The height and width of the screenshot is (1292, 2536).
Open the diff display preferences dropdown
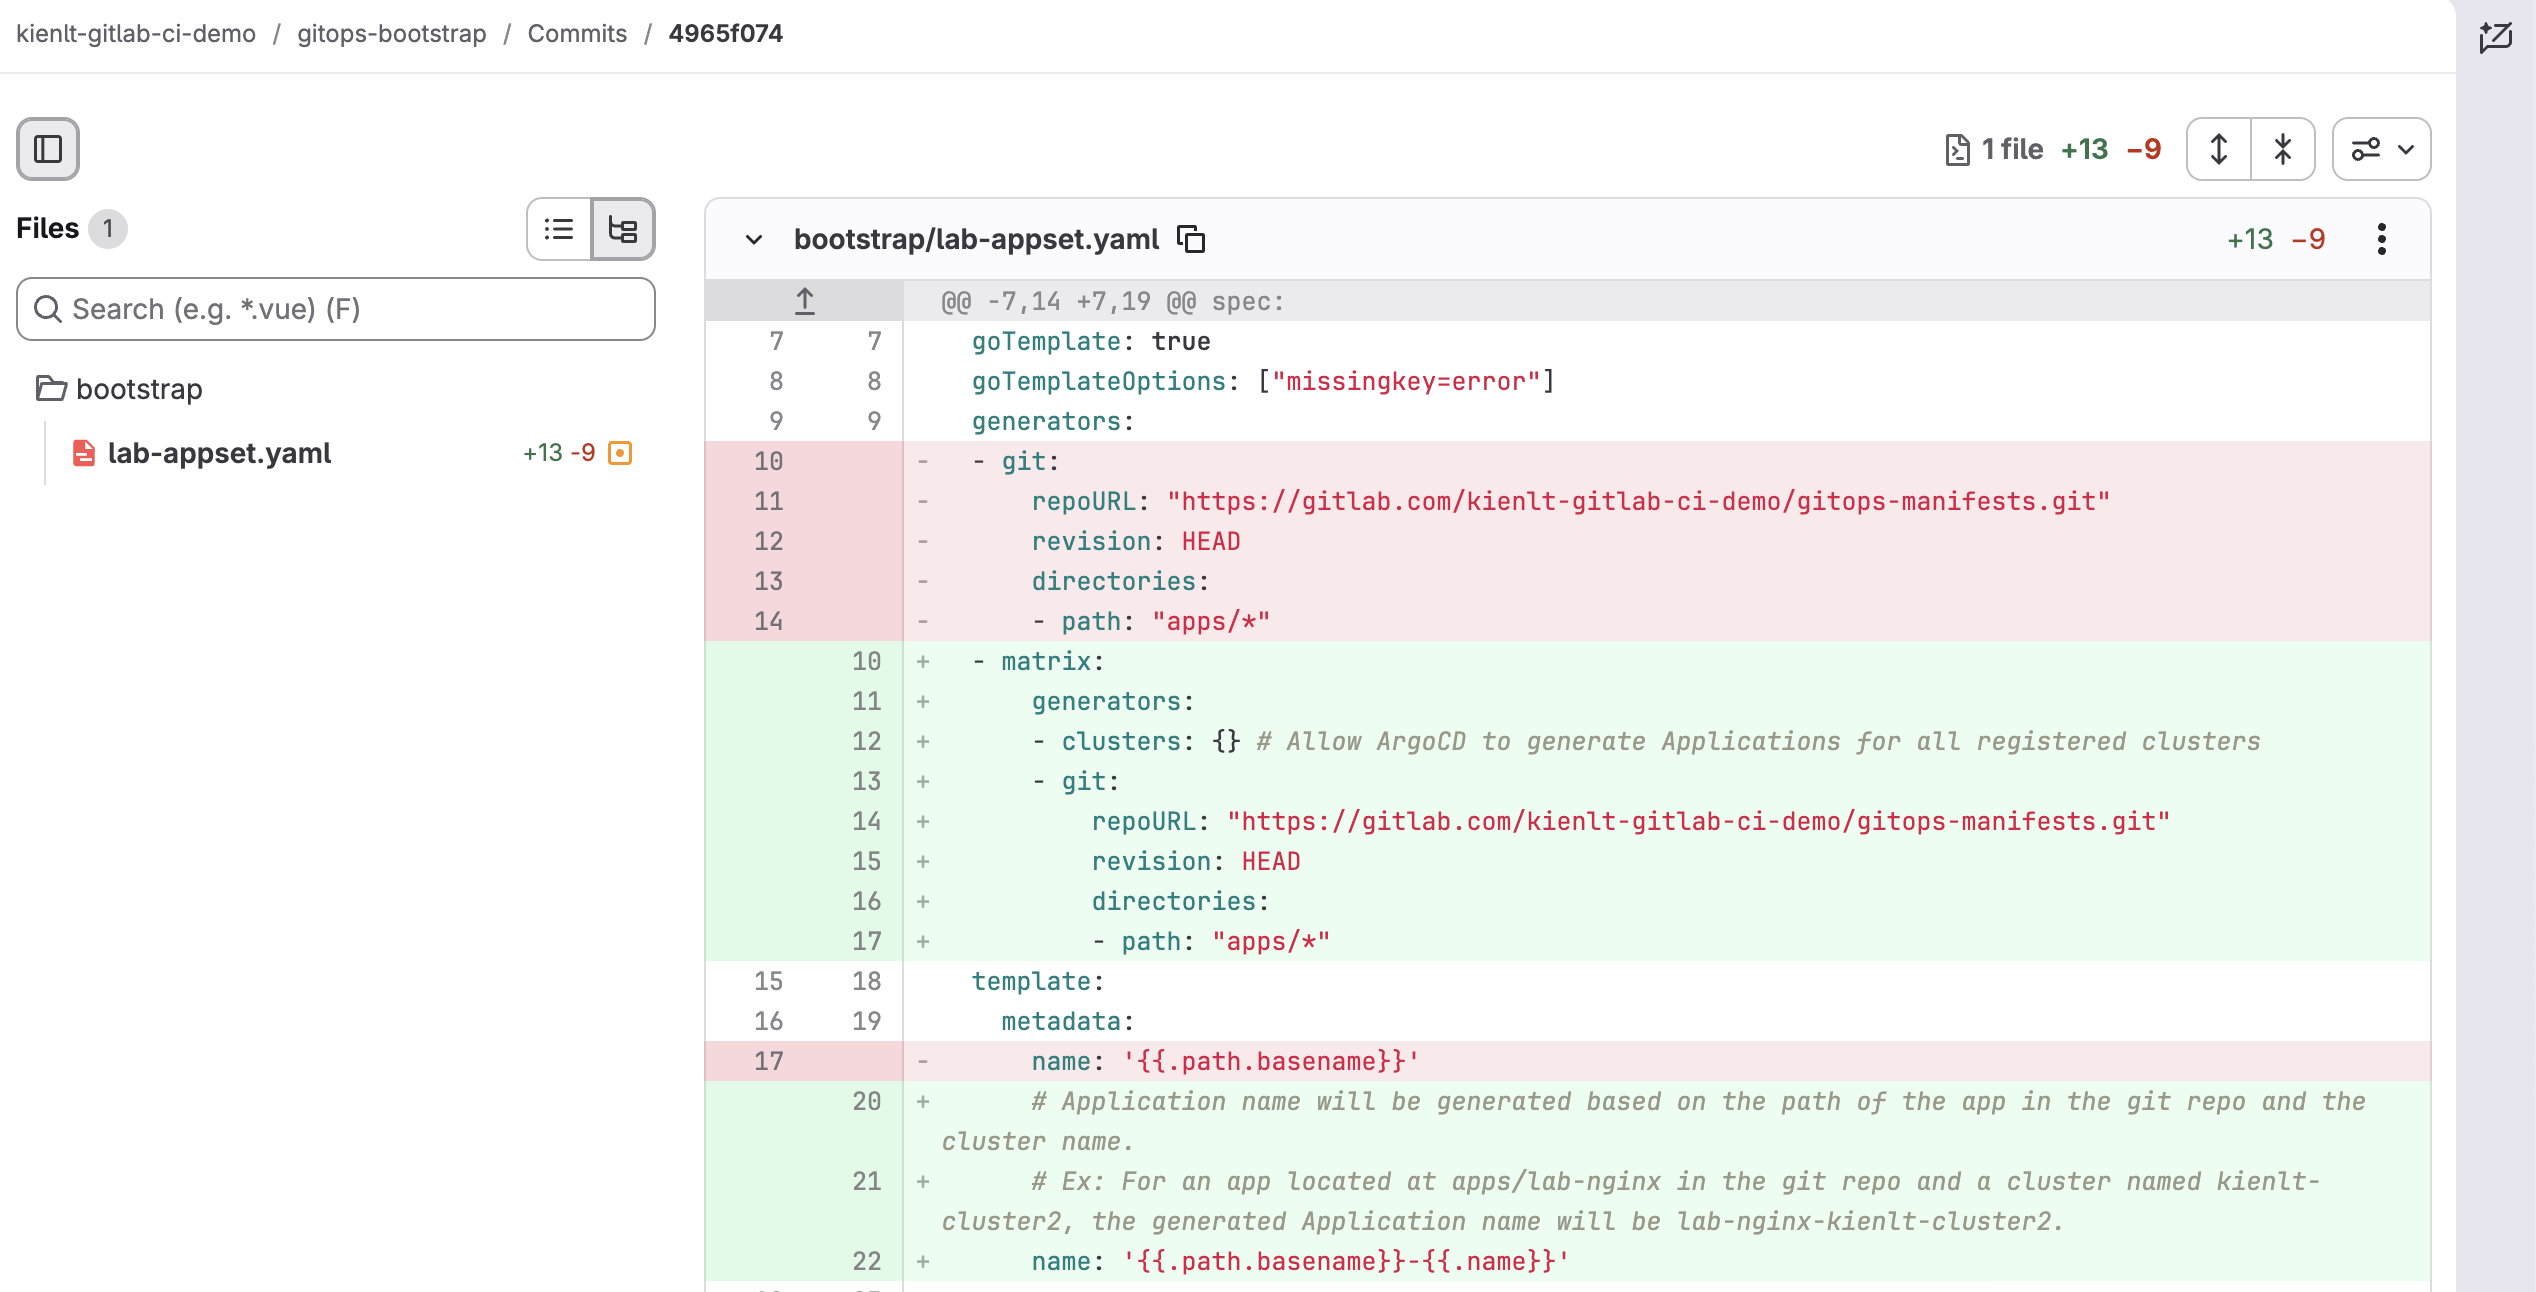(2381, 149)
